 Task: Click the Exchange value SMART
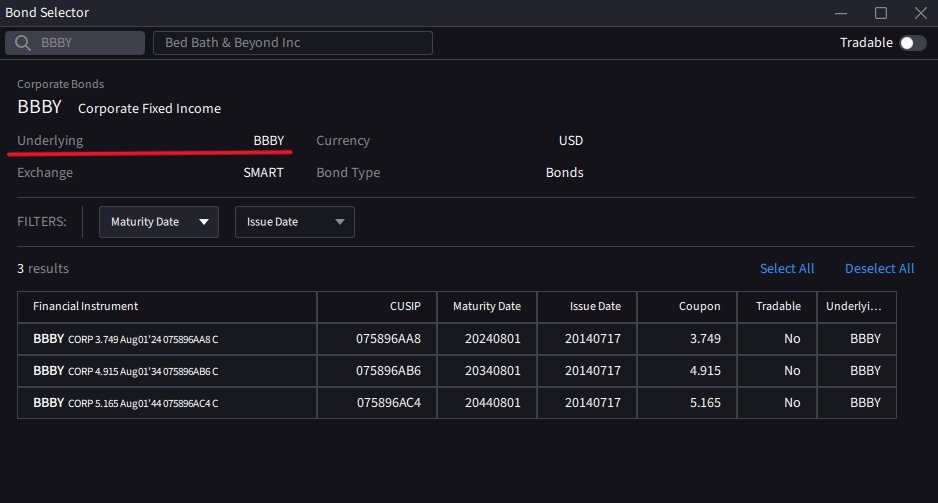point(263,173)
